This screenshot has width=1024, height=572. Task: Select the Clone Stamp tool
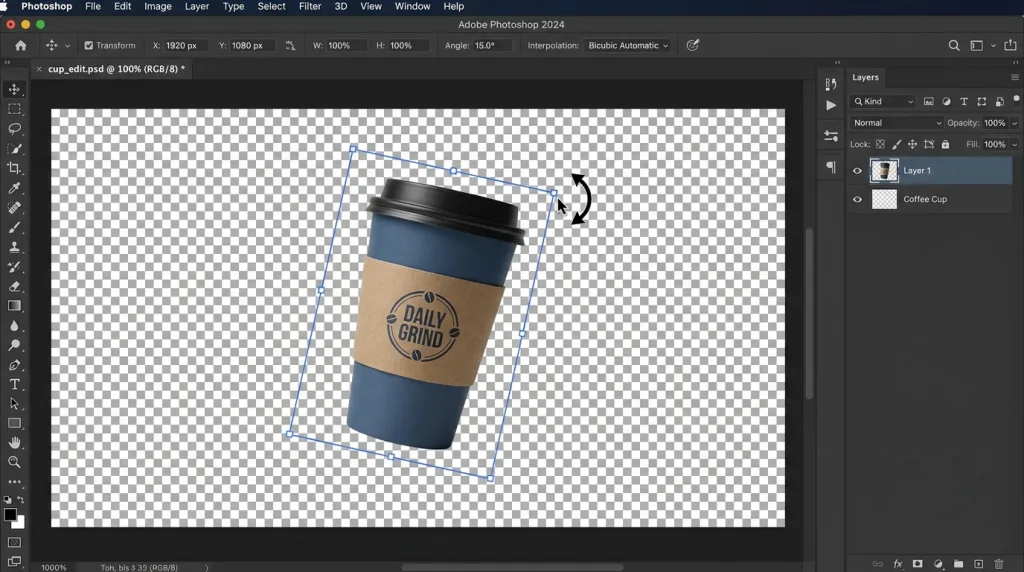pos(14,247)
